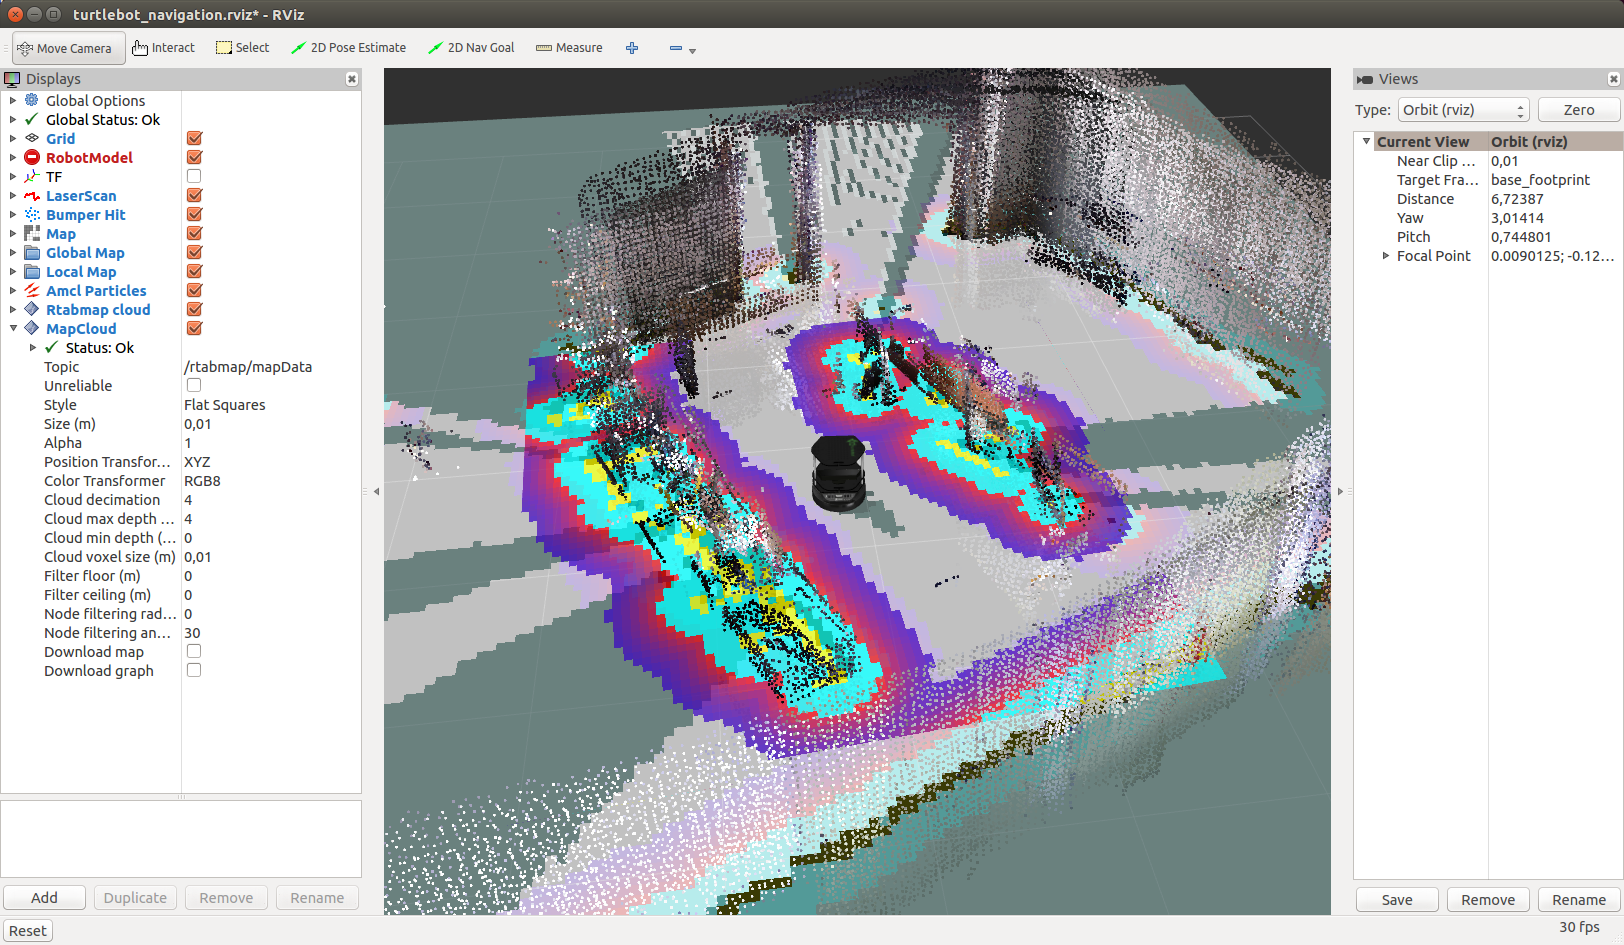This screenshot has height=945, width=1624.
Task: Disable the Bumper Hit checkbox
Action: [194, 214]
